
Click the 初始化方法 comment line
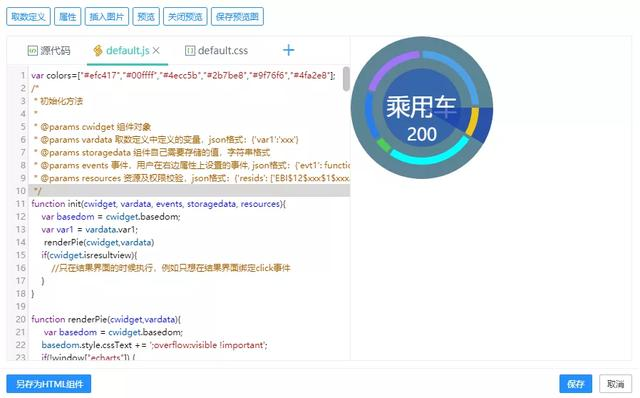(58, 101)
